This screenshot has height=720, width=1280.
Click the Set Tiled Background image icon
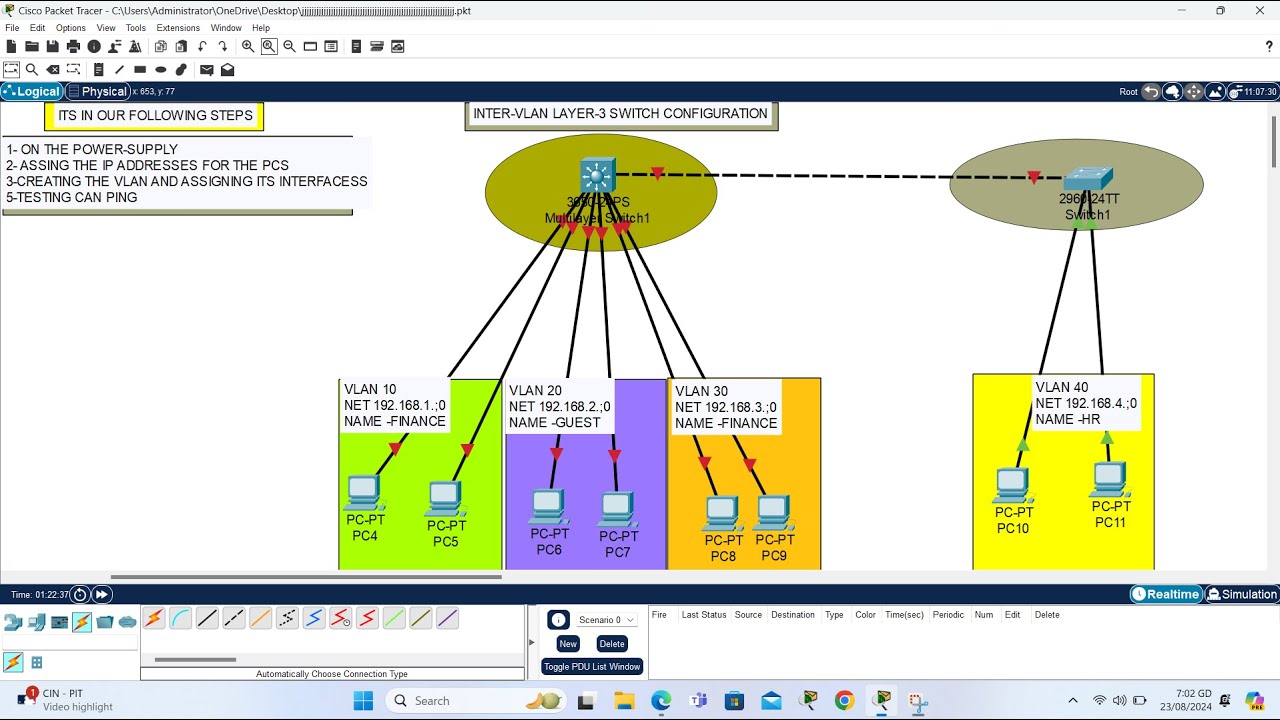click(x=1216, y=91)
